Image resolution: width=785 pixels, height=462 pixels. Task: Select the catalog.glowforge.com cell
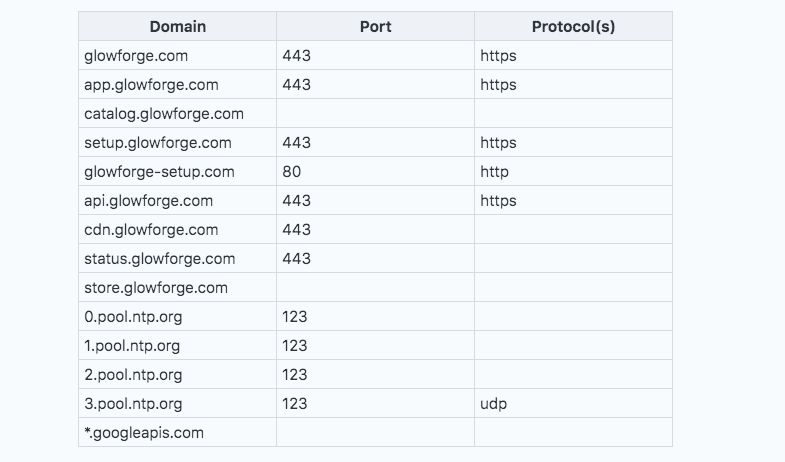164,114
